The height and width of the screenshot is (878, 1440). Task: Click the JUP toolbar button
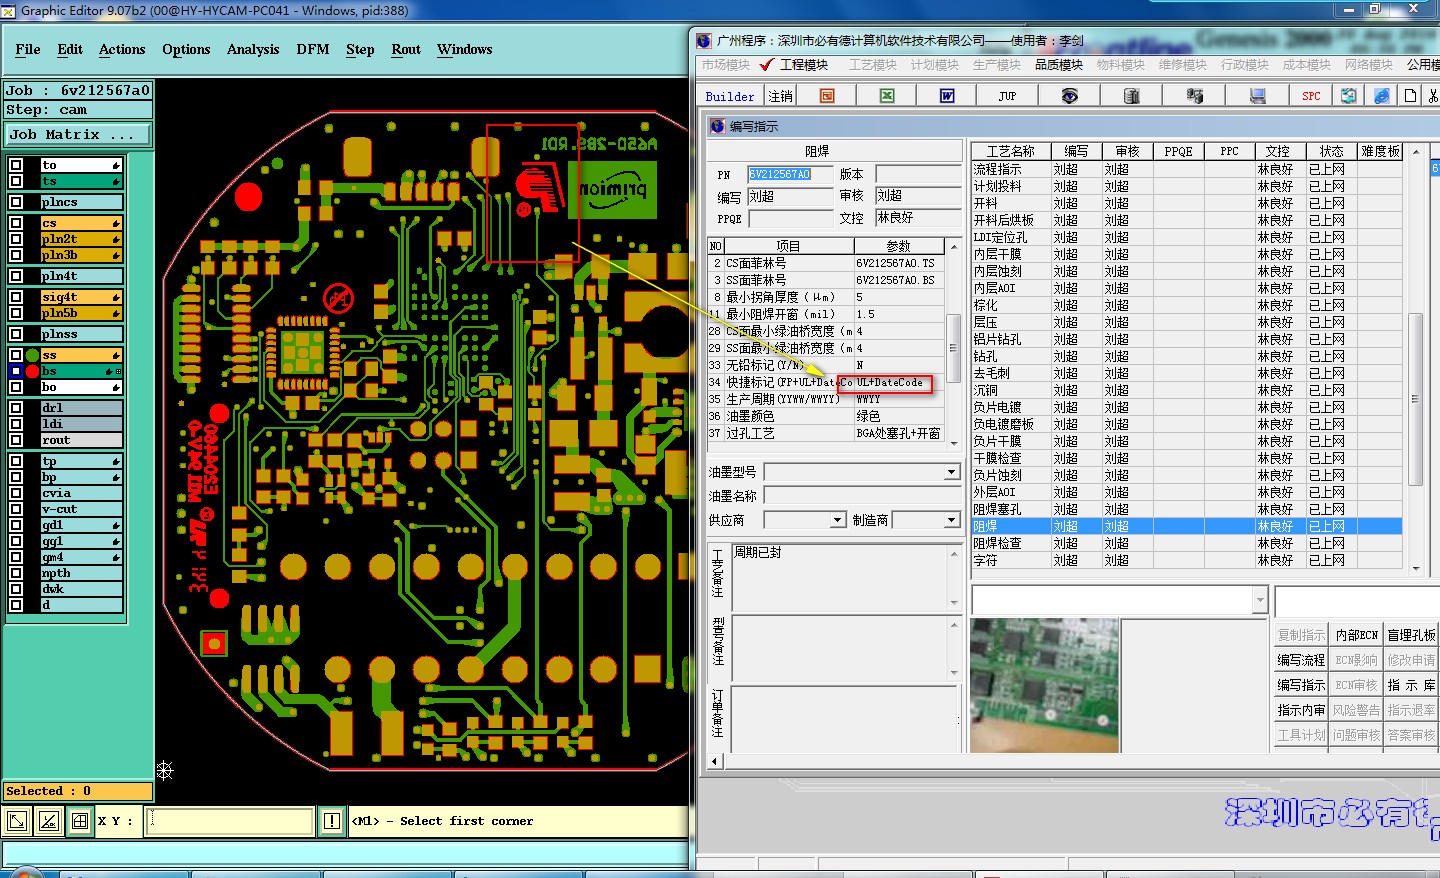tap(1007, 96)
